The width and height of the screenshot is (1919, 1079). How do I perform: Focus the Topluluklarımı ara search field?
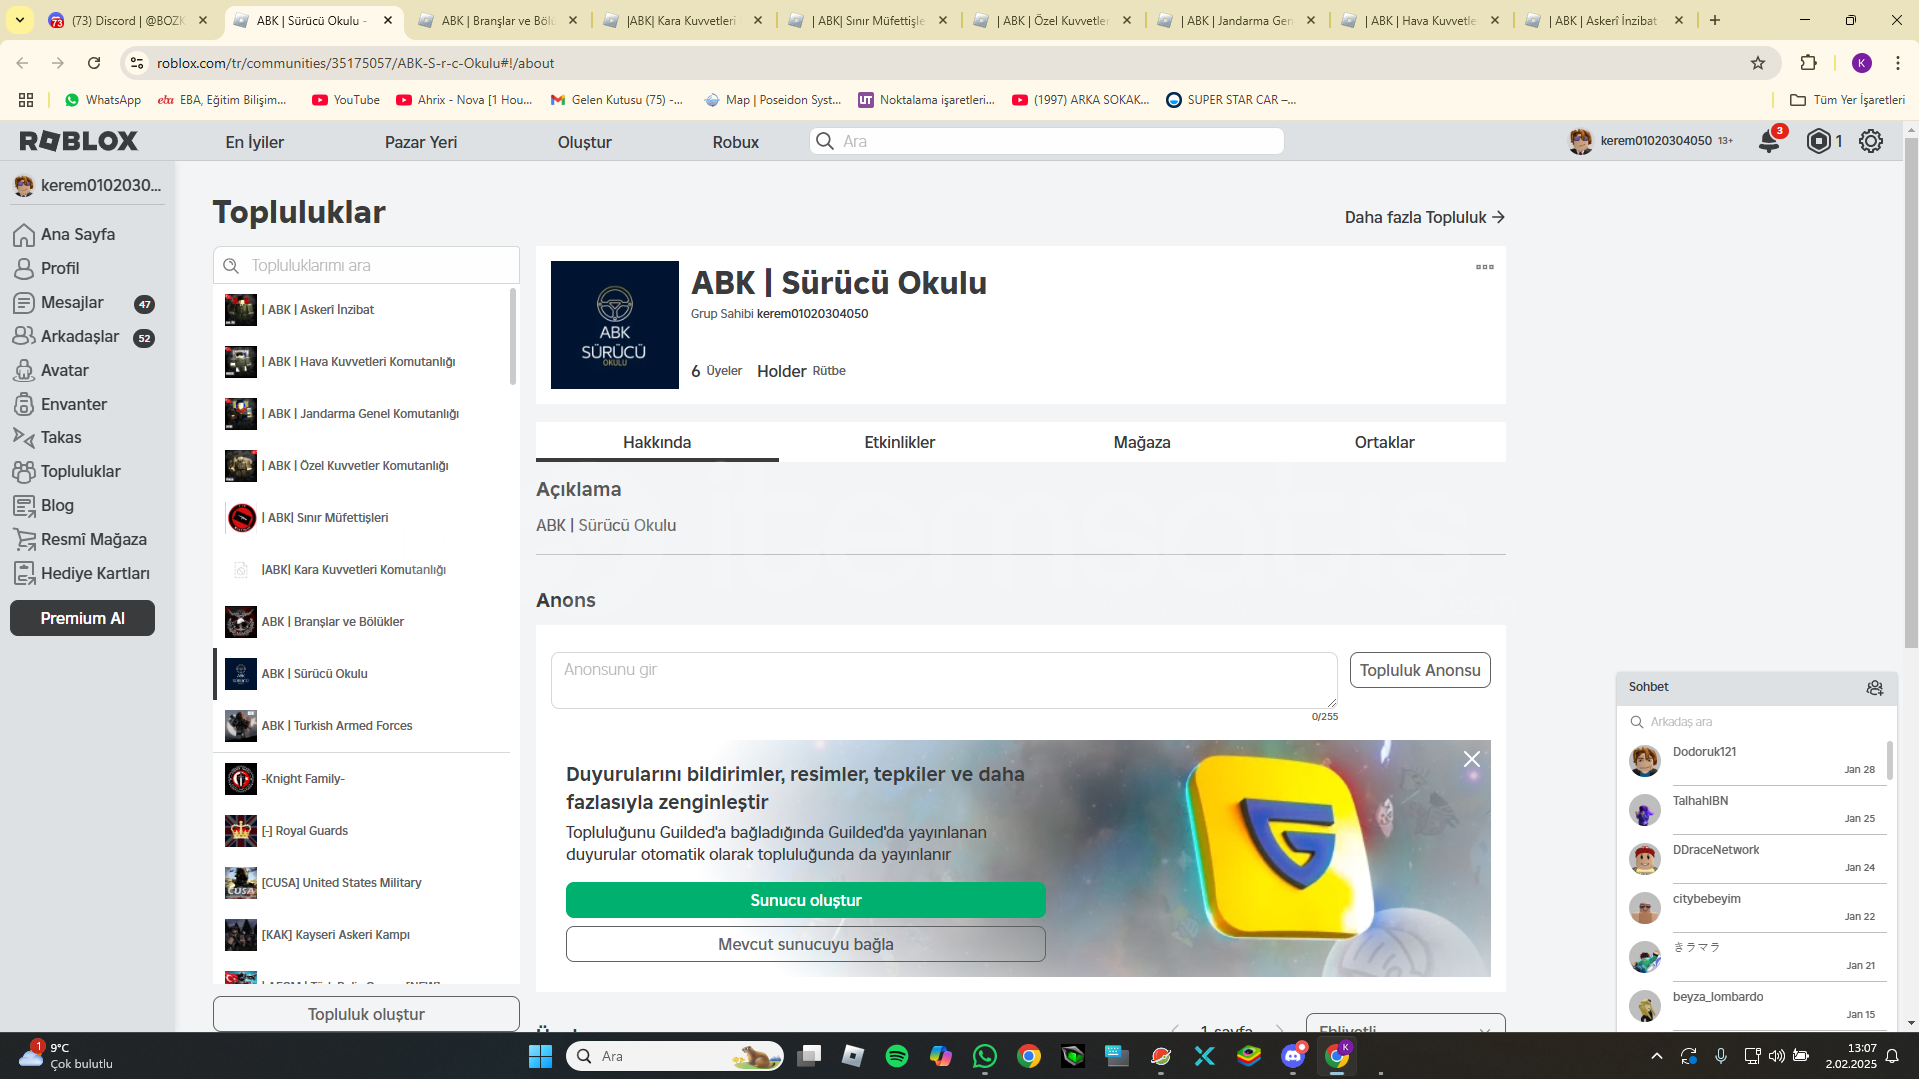pos(366,265)
